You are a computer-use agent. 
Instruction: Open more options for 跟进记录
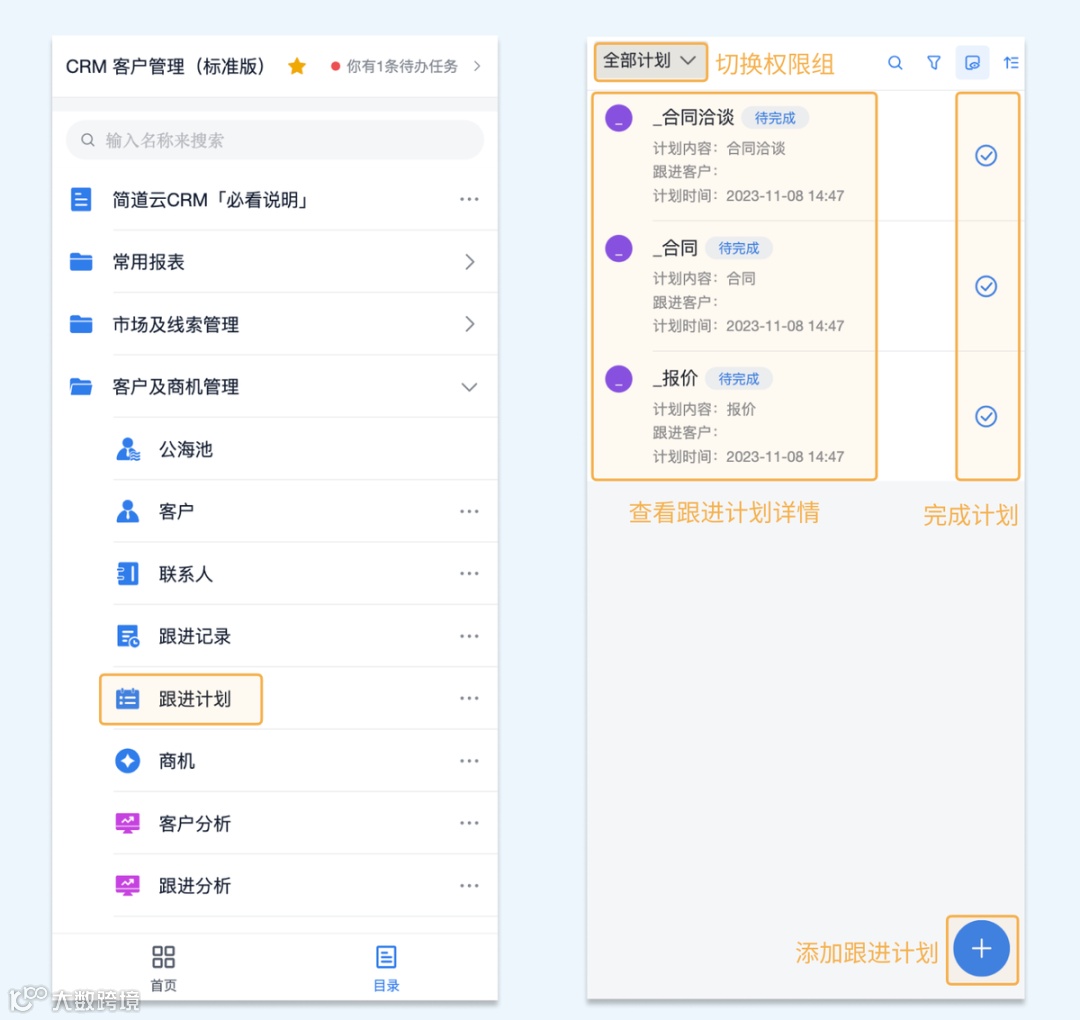pos(469,636)
